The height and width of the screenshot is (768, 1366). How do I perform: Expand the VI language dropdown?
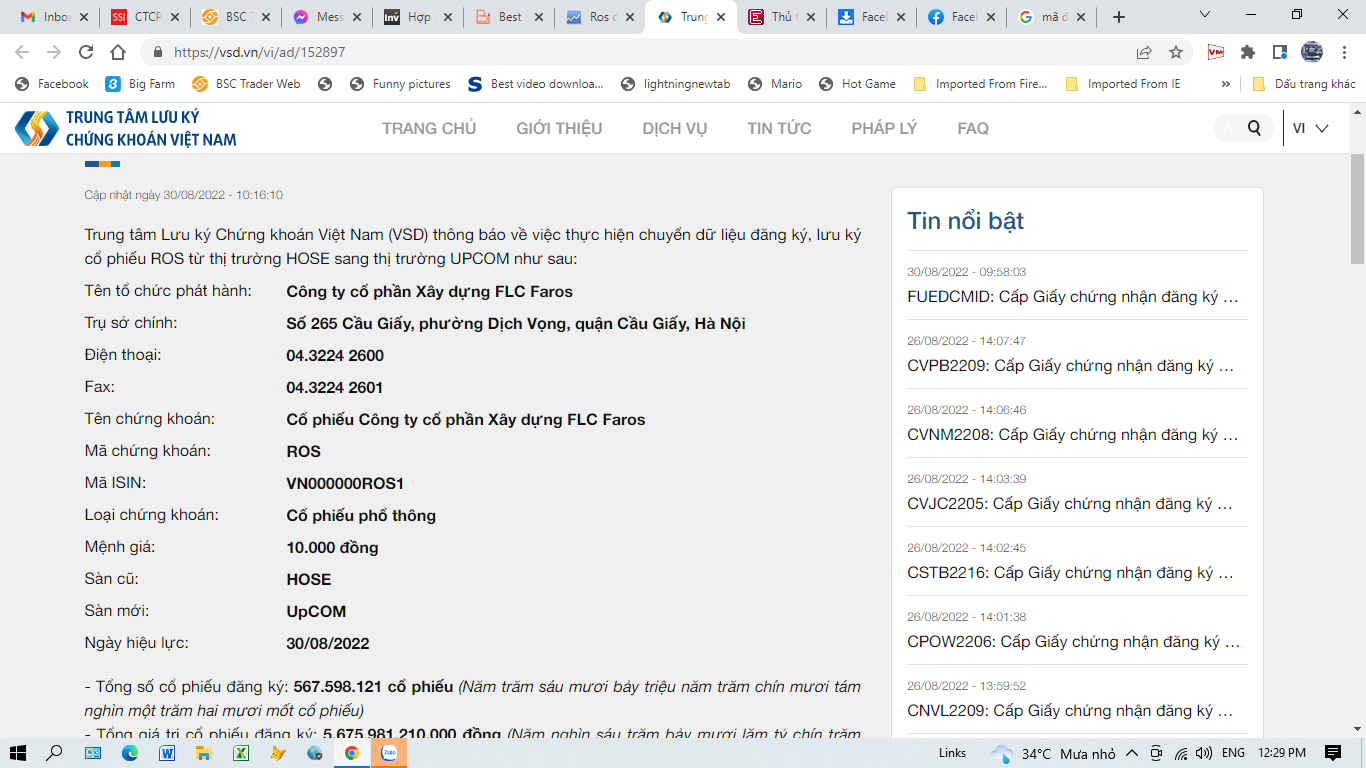[x=1310, y=128]
